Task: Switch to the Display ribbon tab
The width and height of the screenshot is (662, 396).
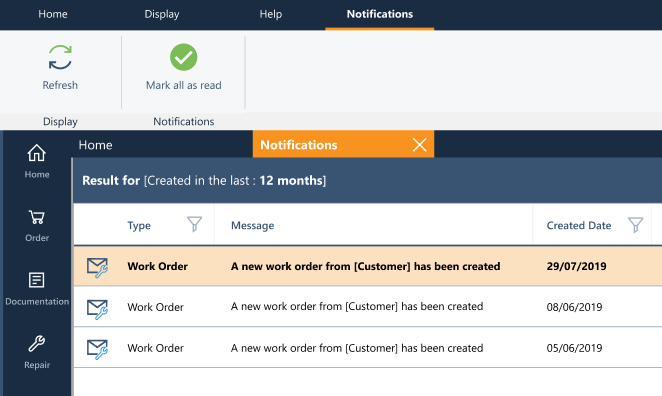Action: point(162,14)
